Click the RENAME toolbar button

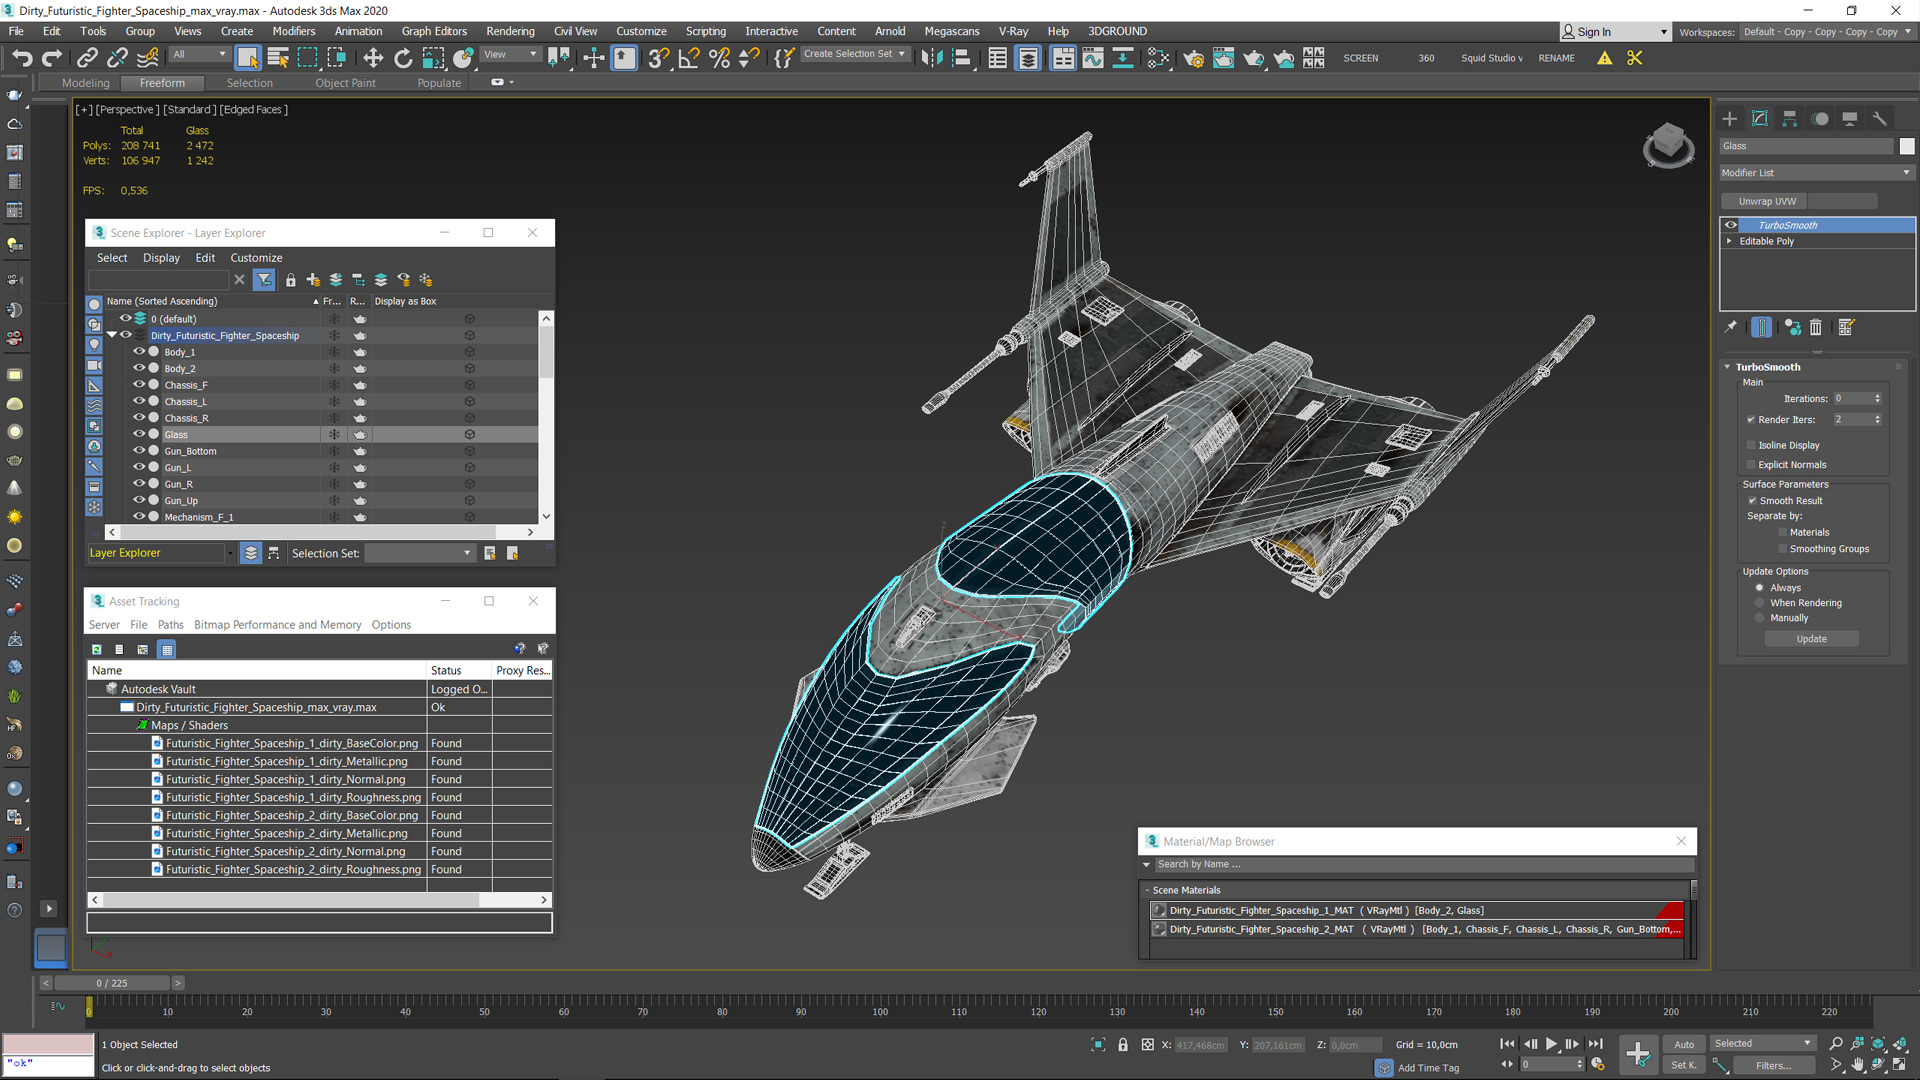(x=1556, y=58)
